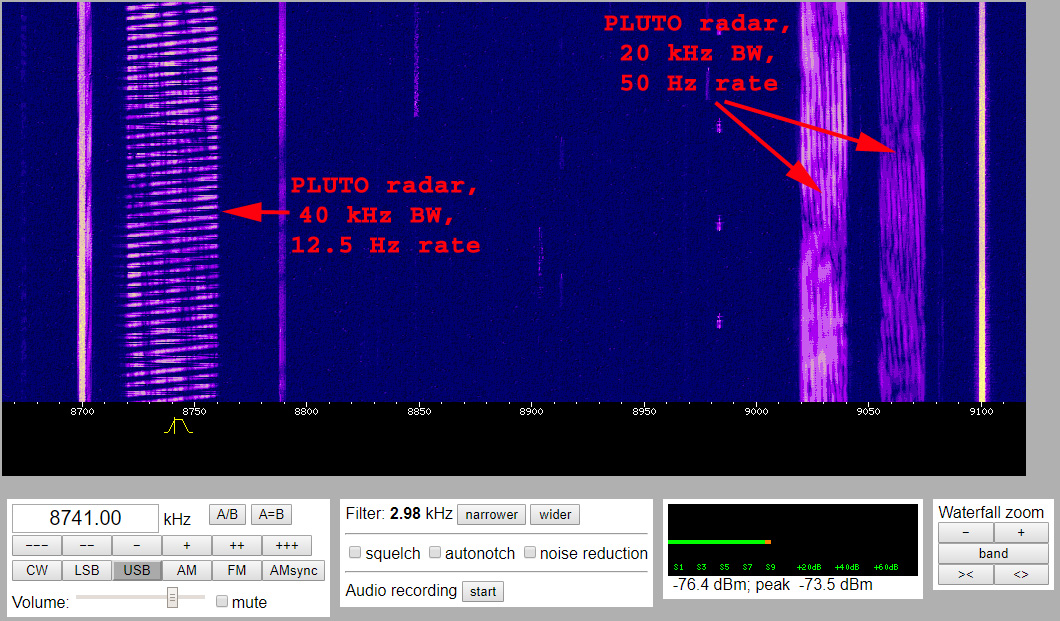Click the yellow passband filter marker on frequency scale

click(x=178, y=426)
